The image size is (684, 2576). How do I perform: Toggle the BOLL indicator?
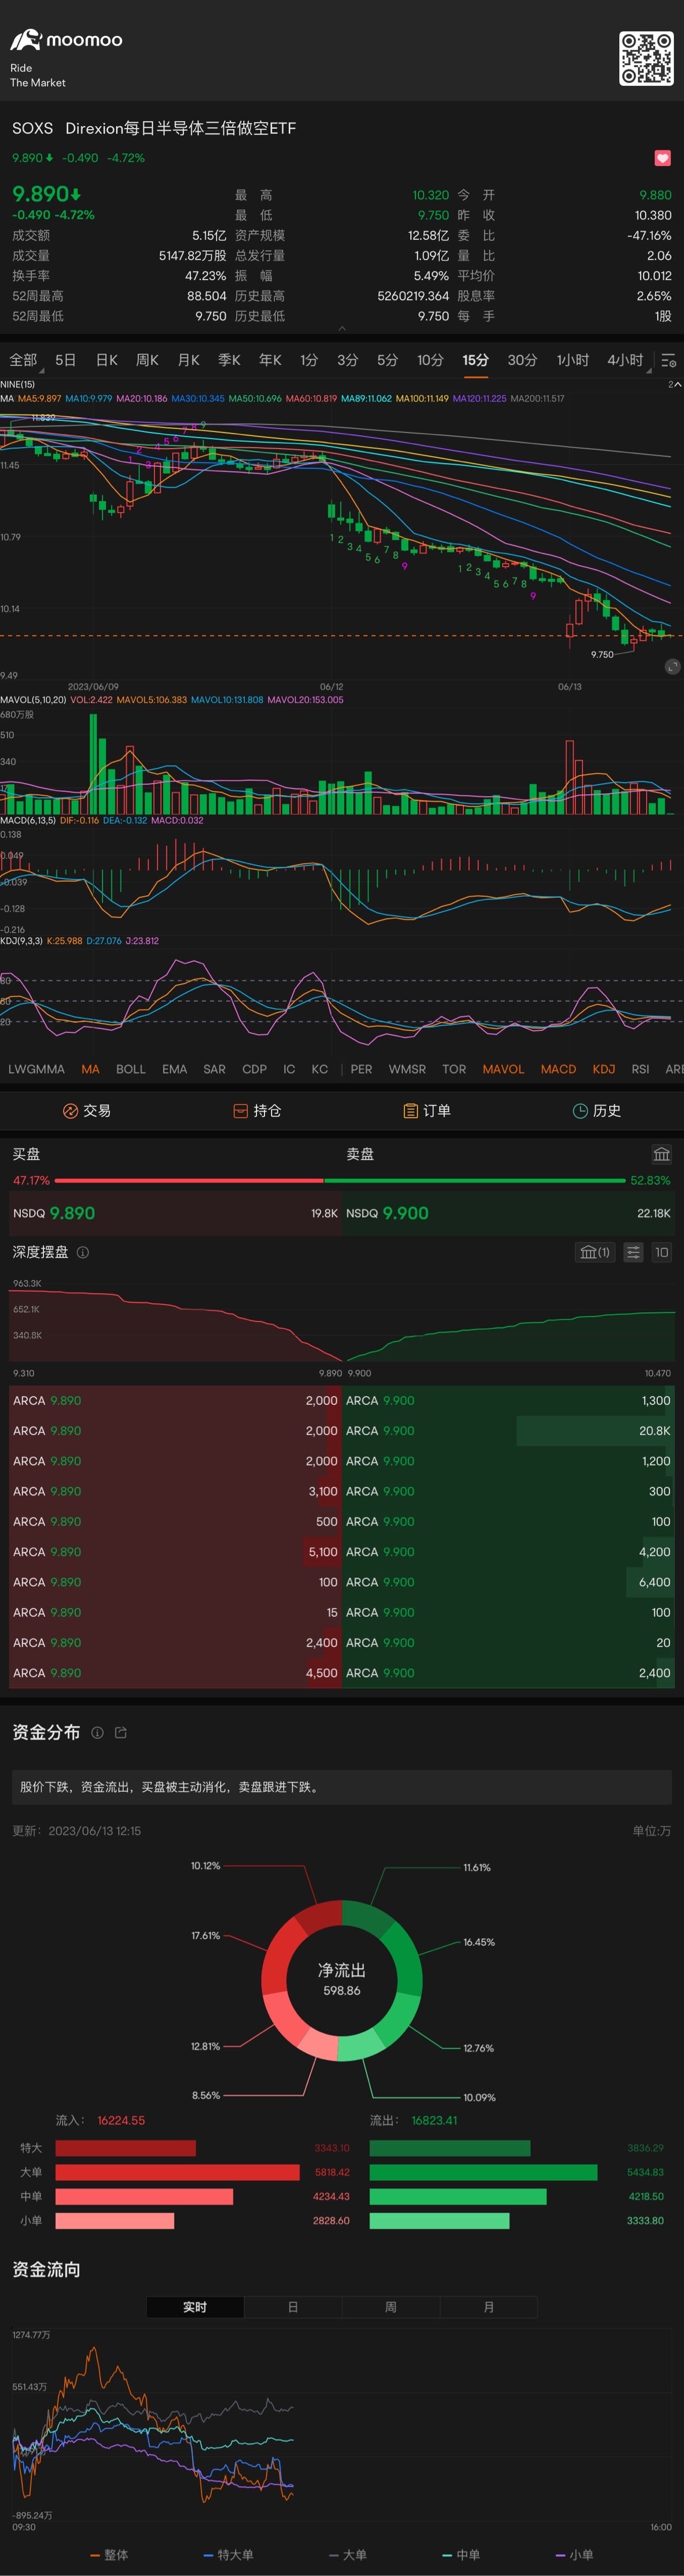131,1069
